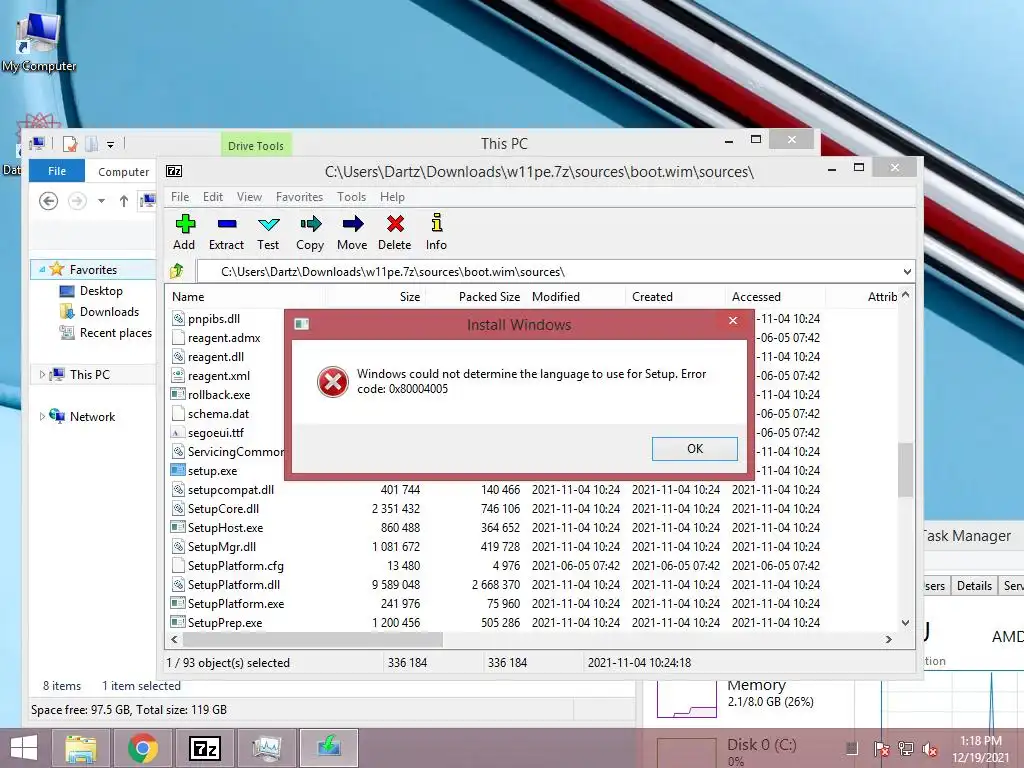Viewport: 1024px width, 768px height.
Task: Click the File tab in This PC
Action: pyautogui.click(x=57, y=170)
